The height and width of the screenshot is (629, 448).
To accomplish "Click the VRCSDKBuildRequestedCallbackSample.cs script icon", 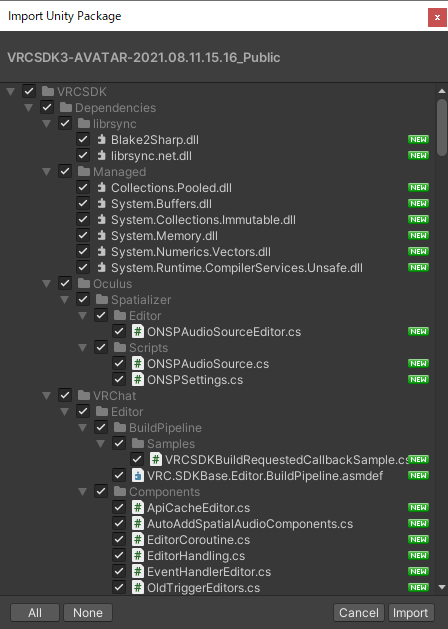I will click(156, 460).
